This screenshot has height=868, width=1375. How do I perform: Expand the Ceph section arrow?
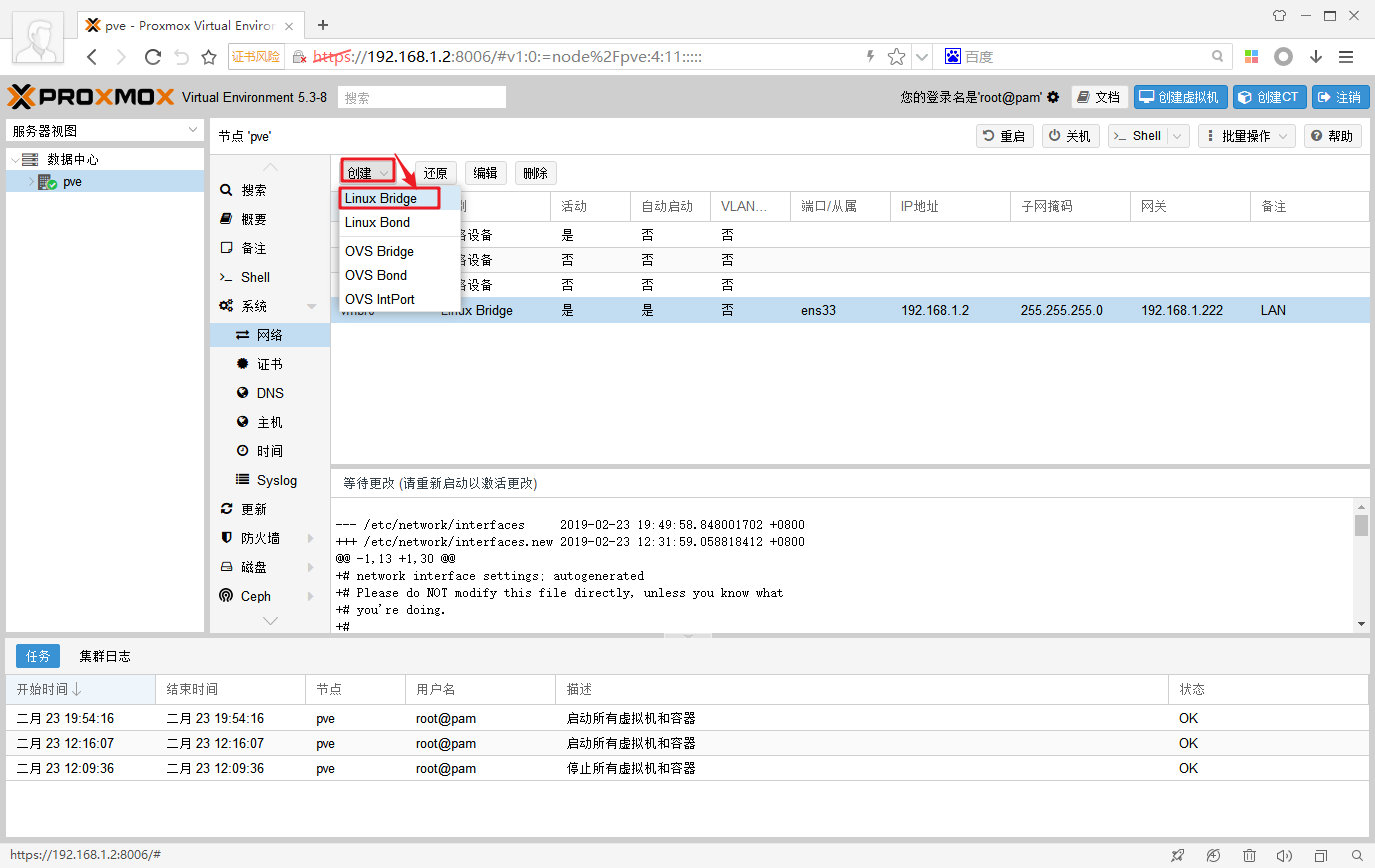[311, 596]
